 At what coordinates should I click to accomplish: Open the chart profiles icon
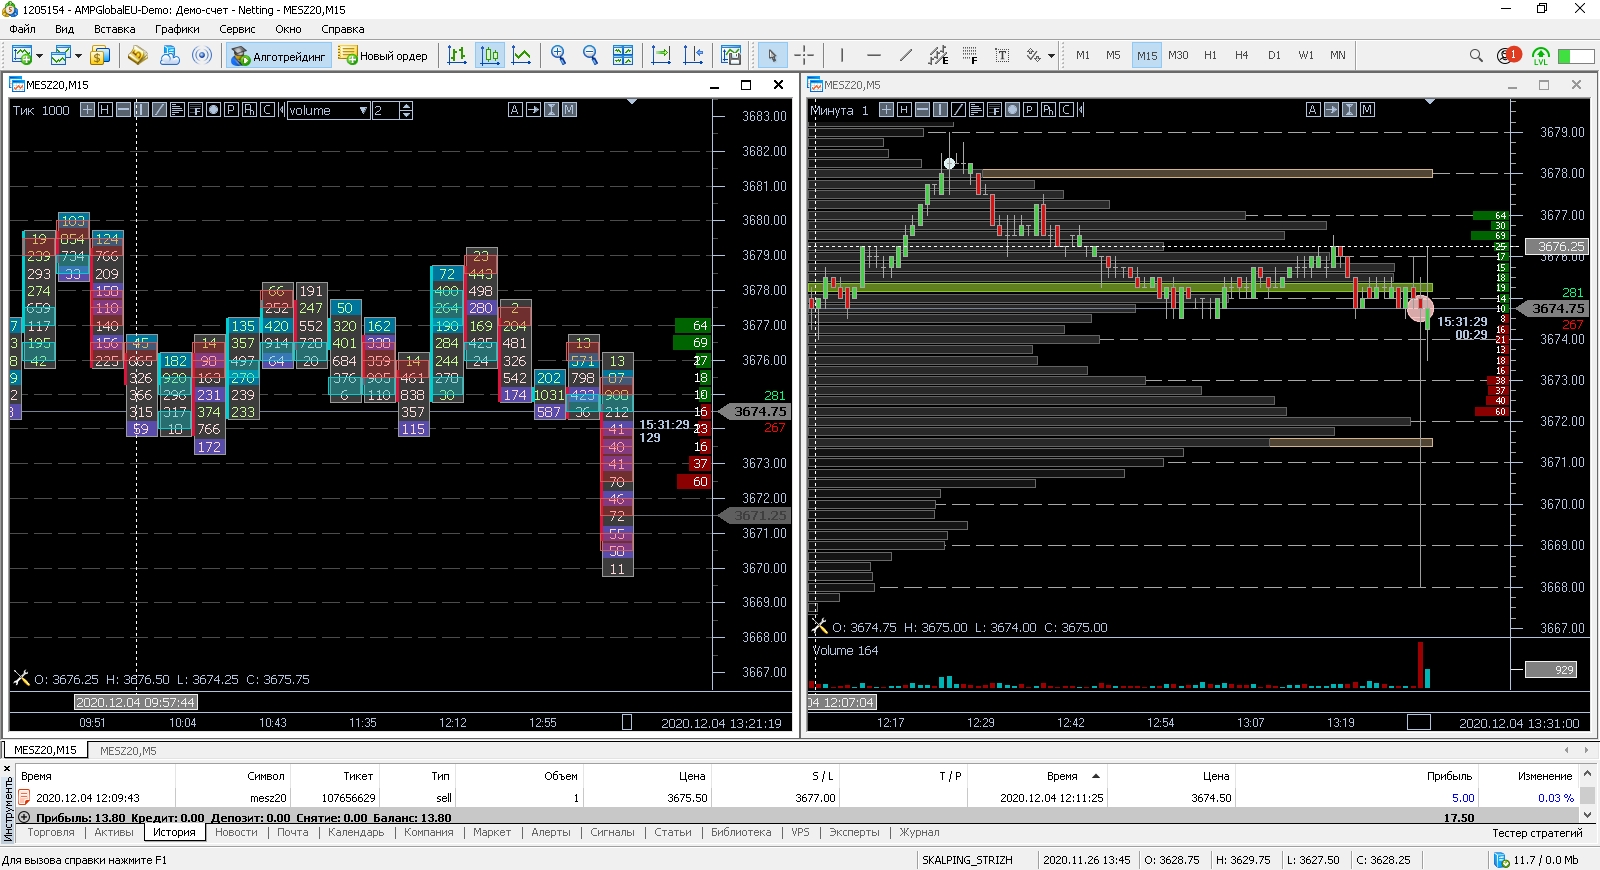click(61, 55)
